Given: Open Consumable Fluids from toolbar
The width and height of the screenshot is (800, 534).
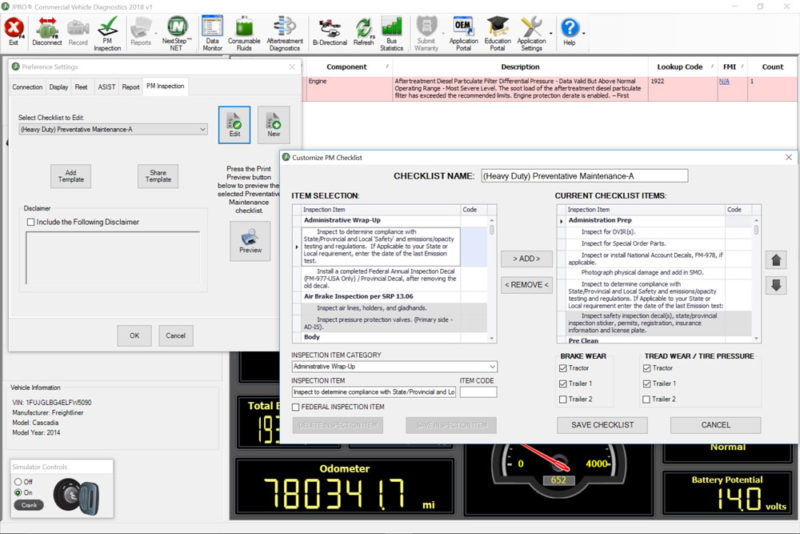Looking at the screenshot, I should pyautogui.click(x=247, y=30).
